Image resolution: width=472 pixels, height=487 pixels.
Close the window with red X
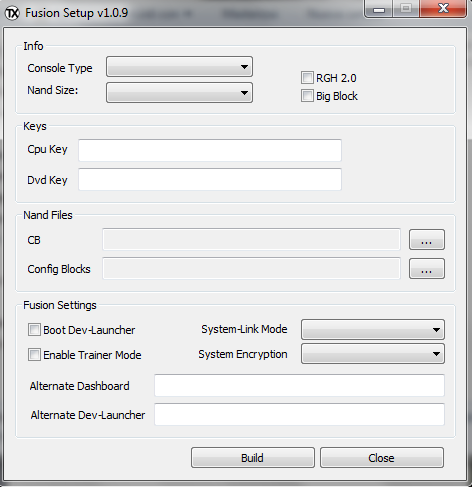[443, 9]
